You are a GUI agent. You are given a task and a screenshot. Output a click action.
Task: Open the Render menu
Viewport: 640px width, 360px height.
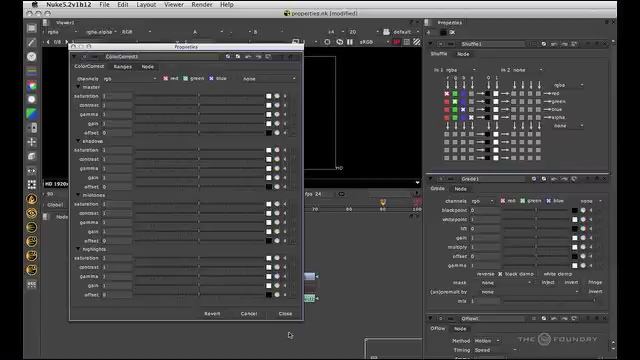click(x=202, y=4)
